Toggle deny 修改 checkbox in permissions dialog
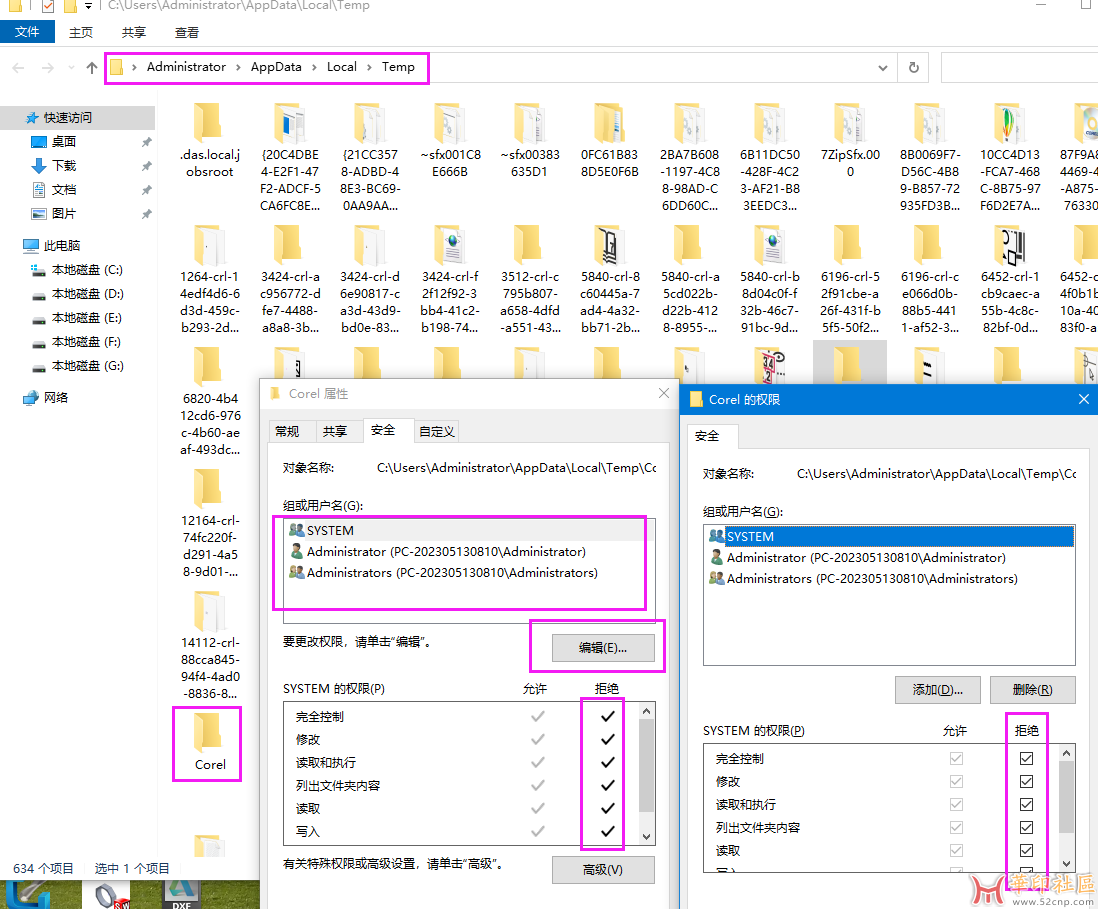The height and width of the screenshot is (909, 1098). click(1027, 782)
